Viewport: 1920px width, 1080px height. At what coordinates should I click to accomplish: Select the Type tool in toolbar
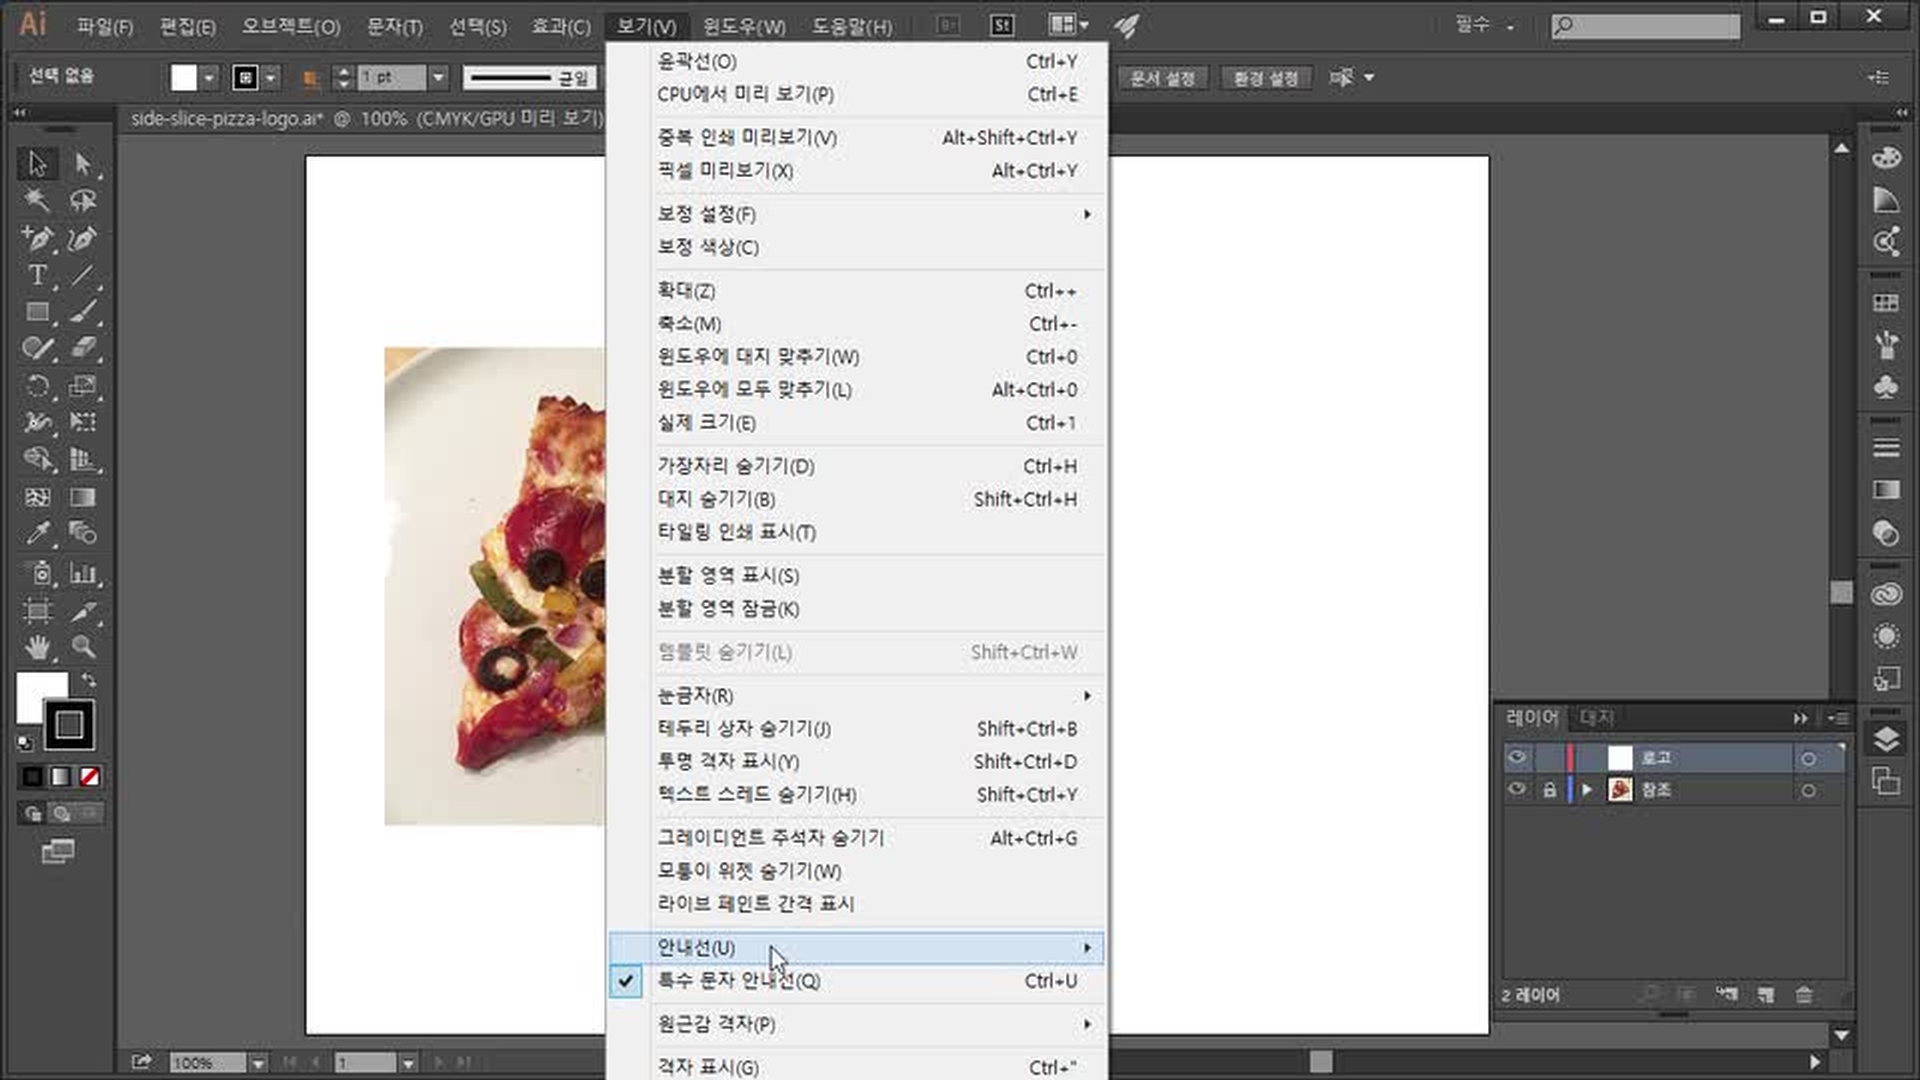[x=37, y=275]
